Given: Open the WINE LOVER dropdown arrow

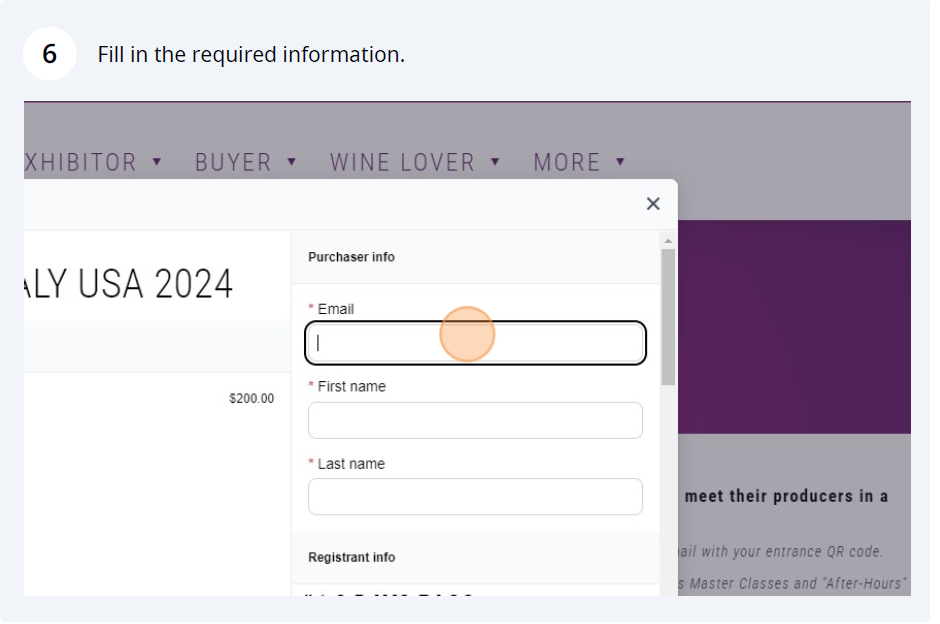Looking at the screenshot, I should (495, 161).
